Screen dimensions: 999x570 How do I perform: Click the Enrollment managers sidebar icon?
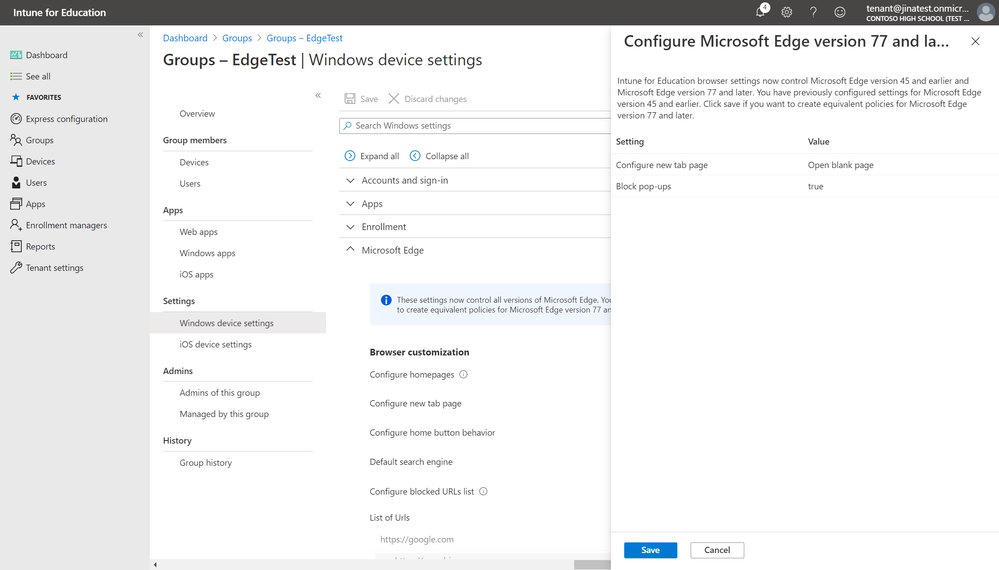point(16,225)
